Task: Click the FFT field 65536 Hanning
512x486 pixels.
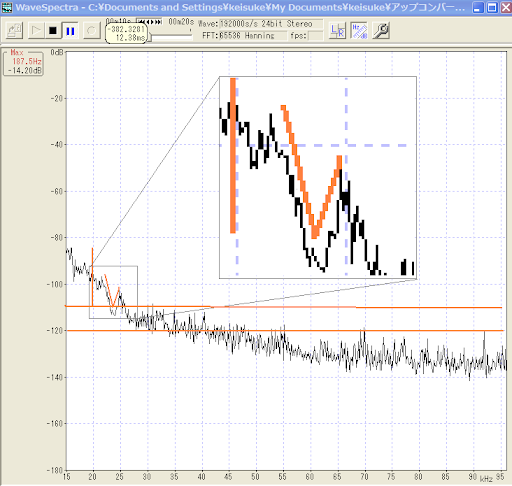Action: [253, 36]
